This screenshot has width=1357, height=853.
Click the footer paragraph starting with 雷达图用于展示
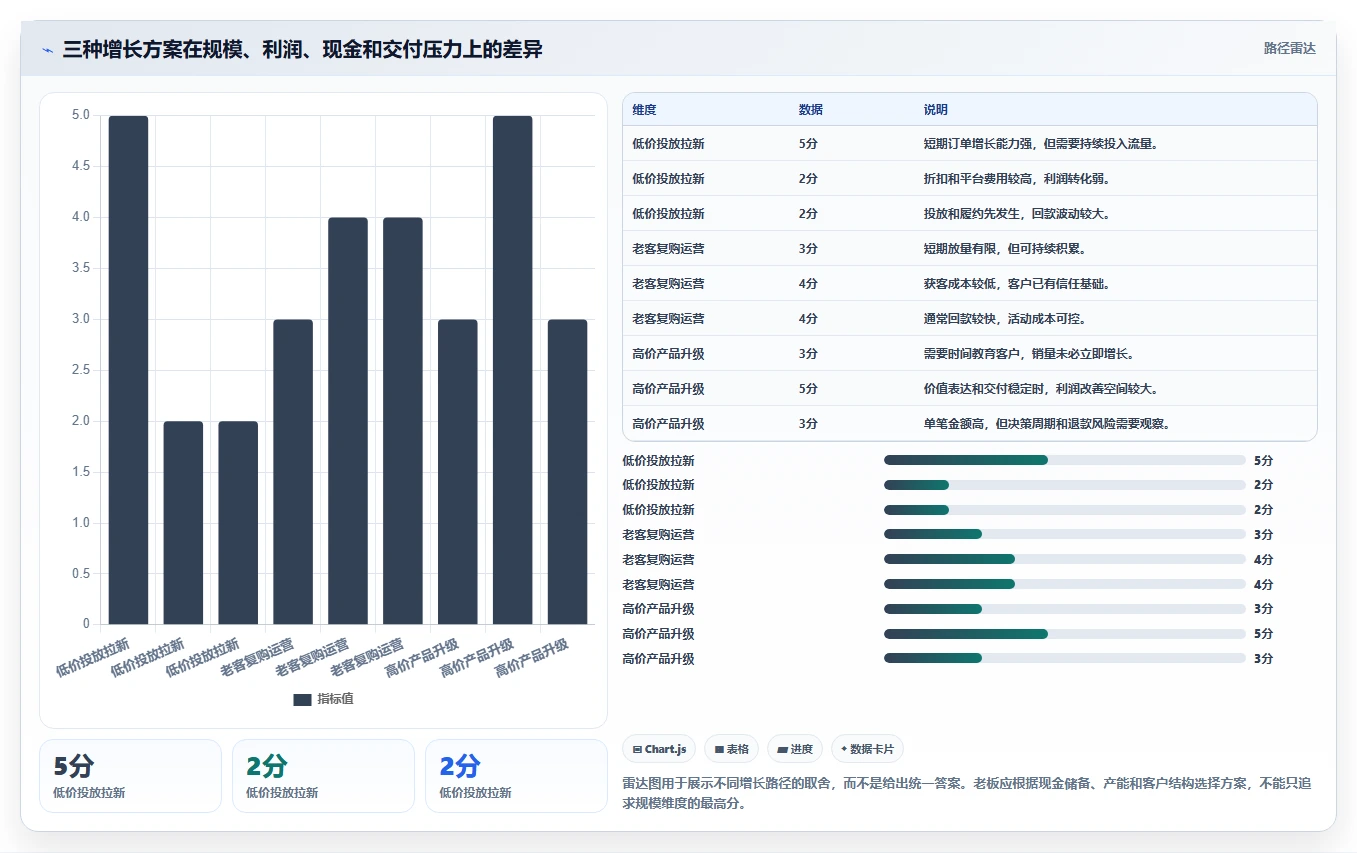966,794
